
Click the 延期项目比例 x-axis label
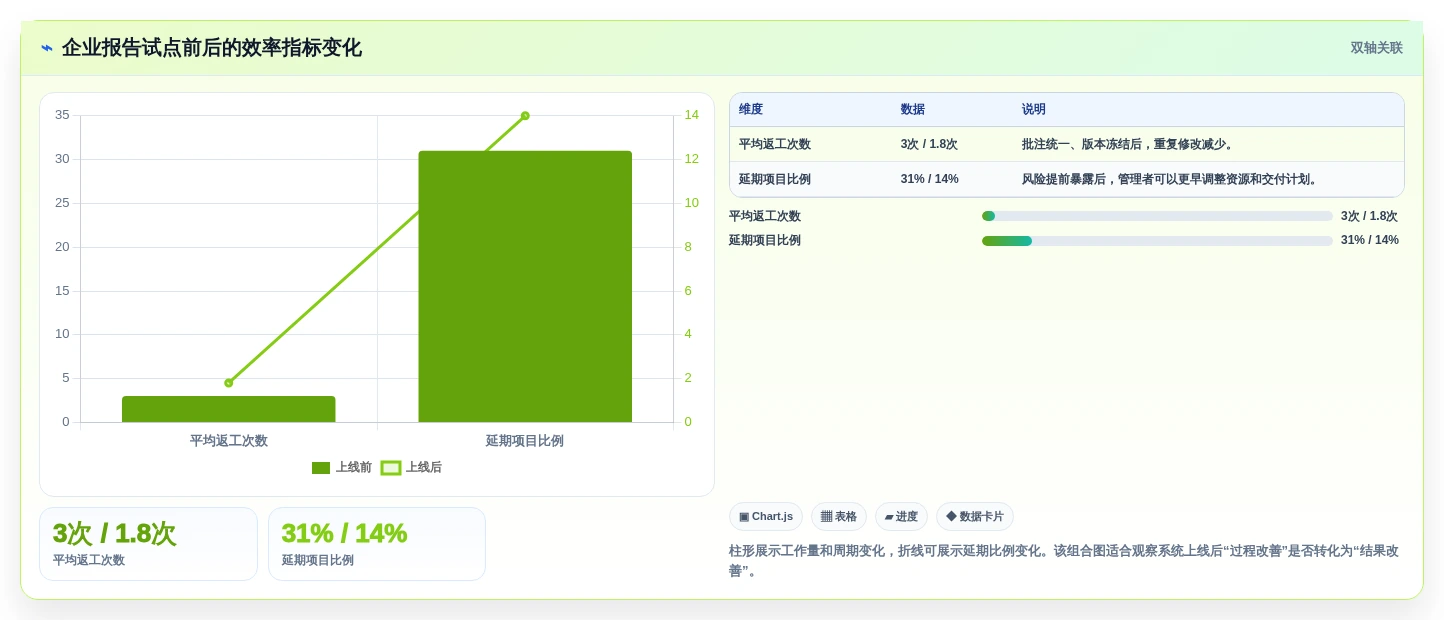[525, 441]
